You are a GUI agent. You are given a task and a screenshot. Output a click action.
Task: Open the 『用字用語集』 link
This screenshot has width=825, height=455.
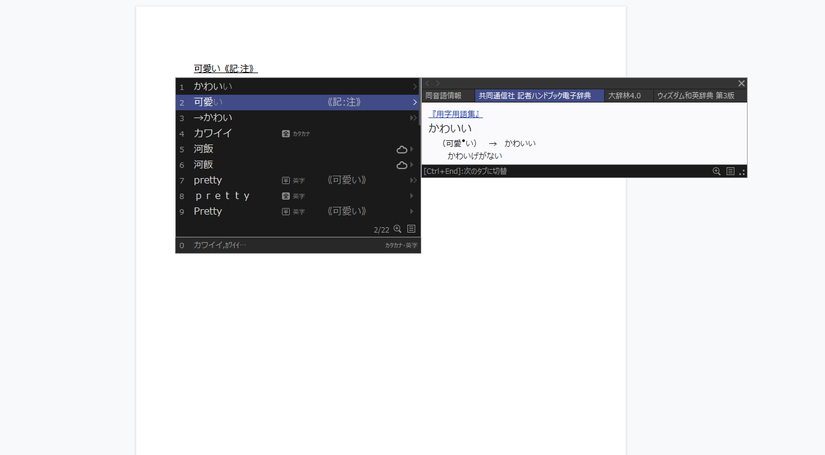(455, 114)
